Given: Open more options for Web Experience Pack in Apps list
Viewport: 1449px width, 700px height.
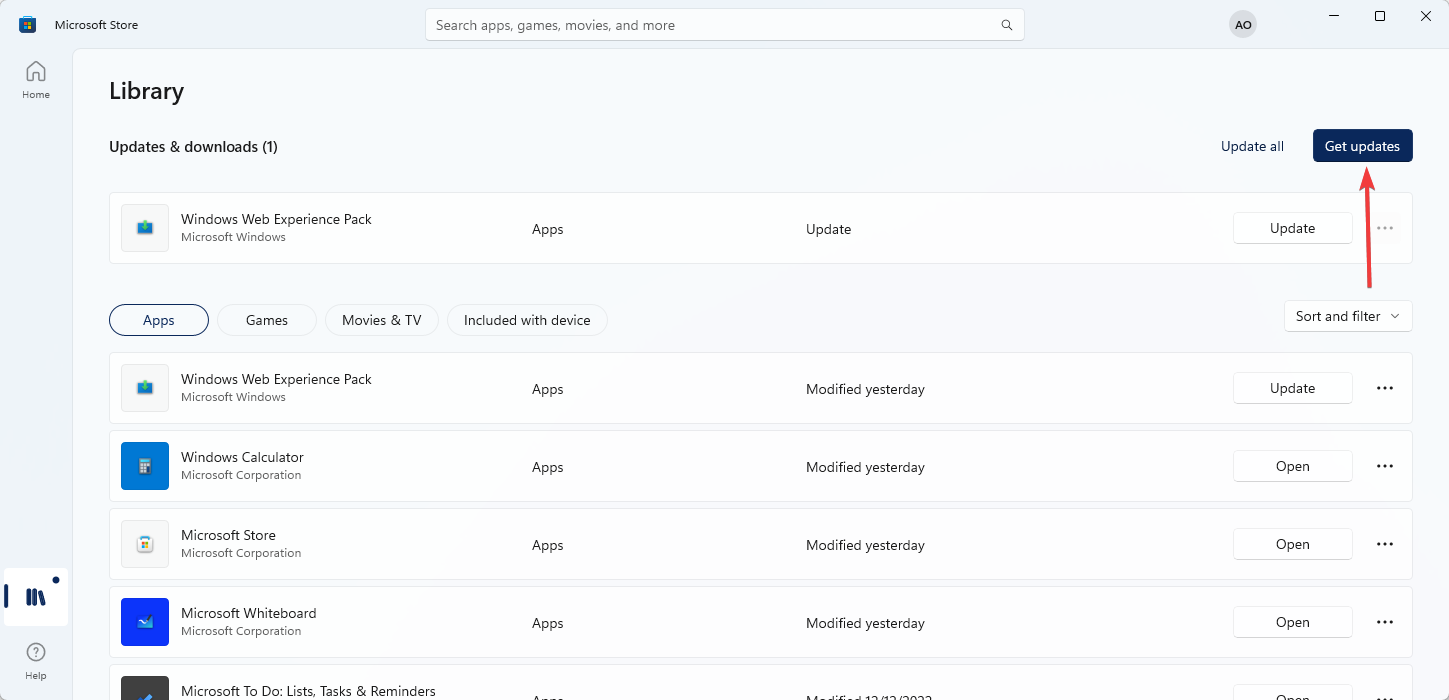Looking at the screenshot, I should point(1385,388).
